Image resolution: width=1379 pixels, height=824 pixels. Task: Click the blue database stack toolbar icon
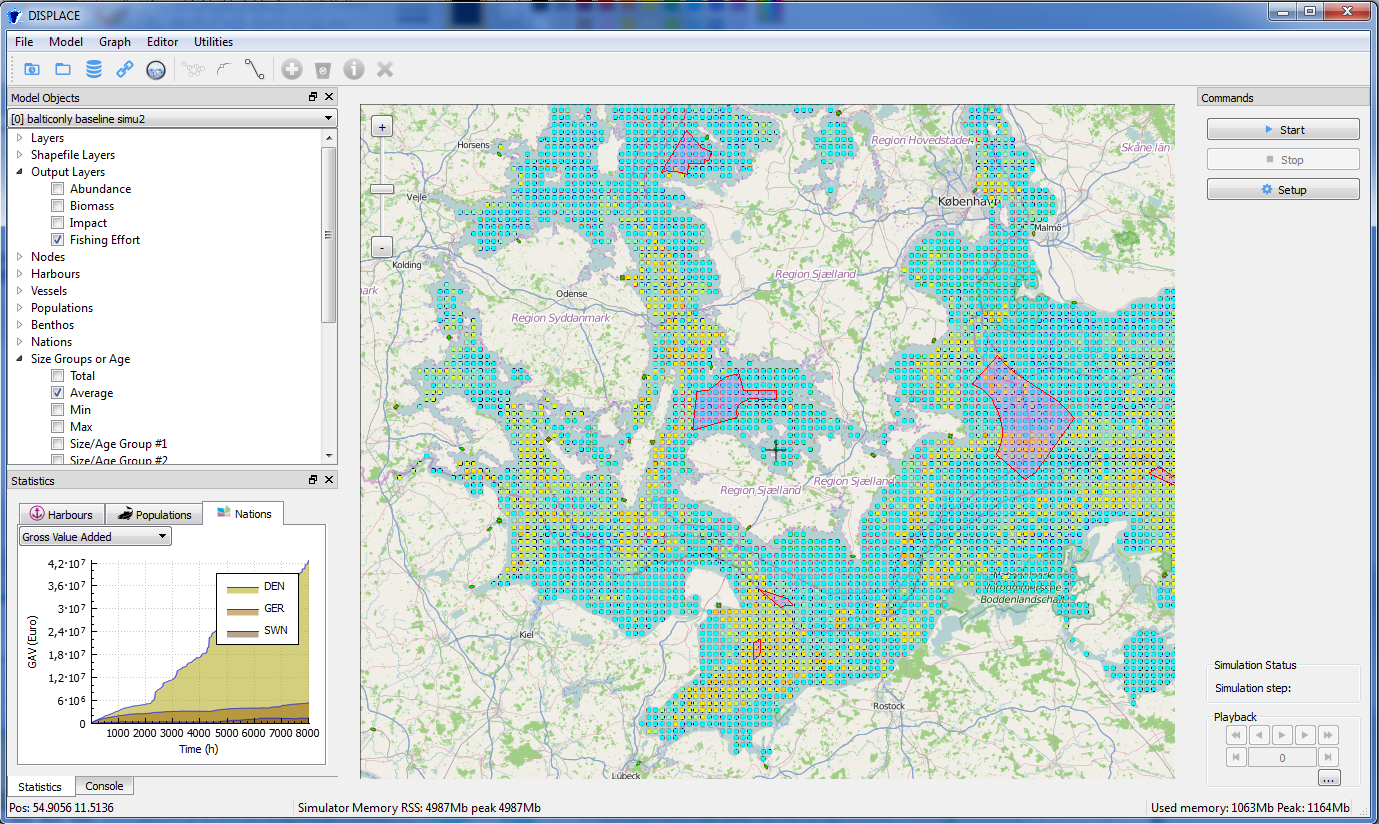[94, 69]
